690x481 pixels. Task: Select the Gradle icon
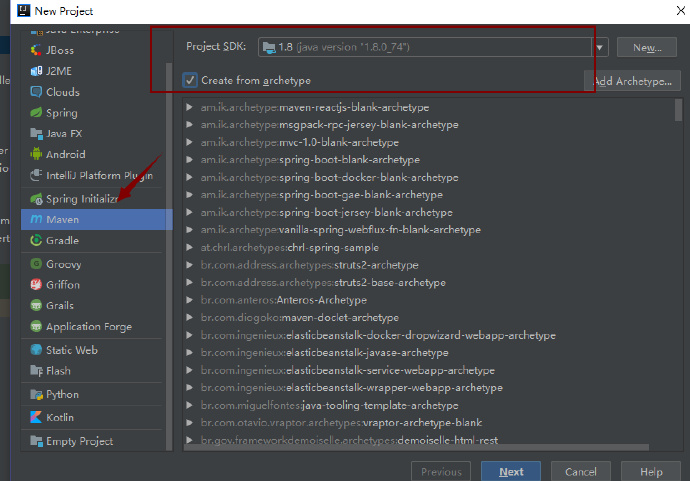point(36,240)
